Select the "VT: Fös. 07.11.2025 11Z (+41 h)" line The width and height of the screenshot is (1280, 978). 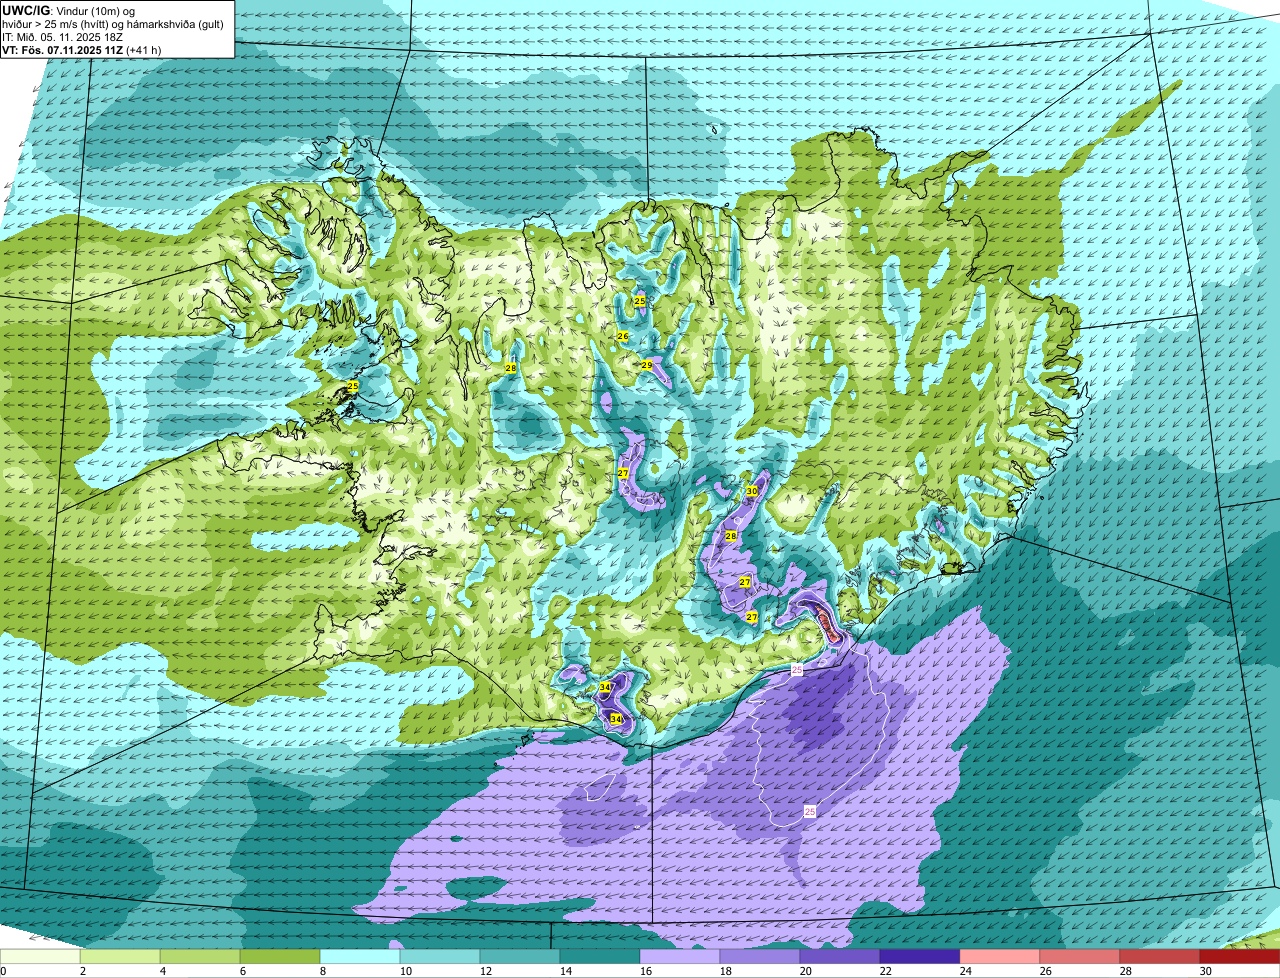tap(82, 49)
